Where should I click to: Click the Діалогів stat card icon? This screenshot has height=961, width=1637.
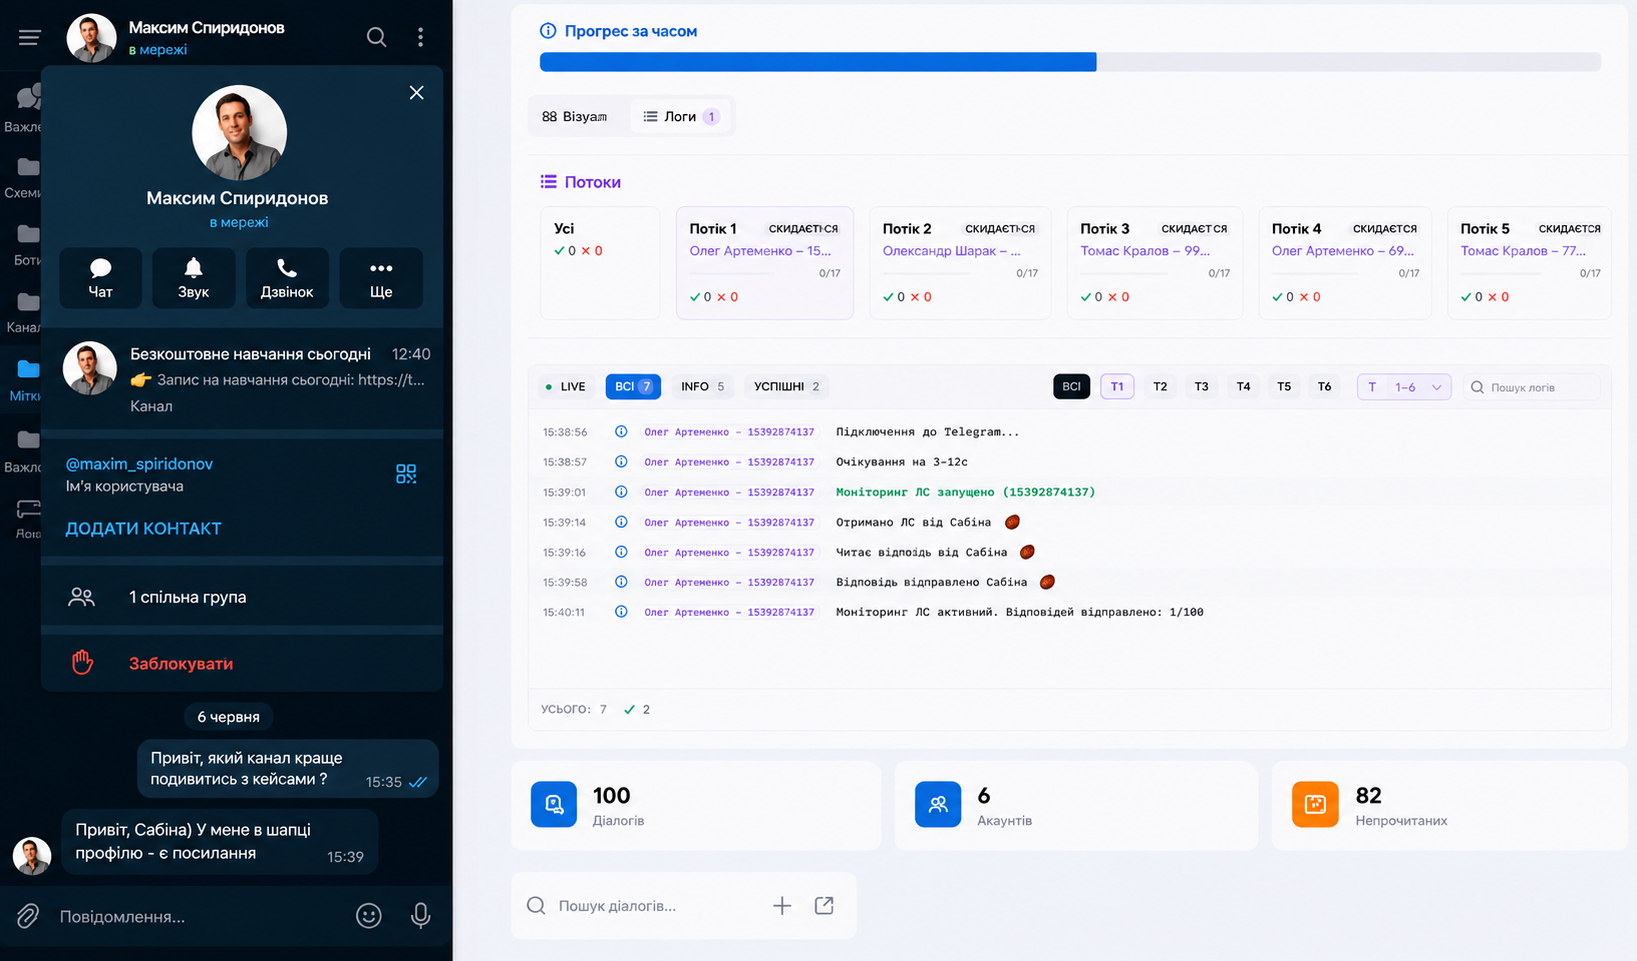(554, 804)
